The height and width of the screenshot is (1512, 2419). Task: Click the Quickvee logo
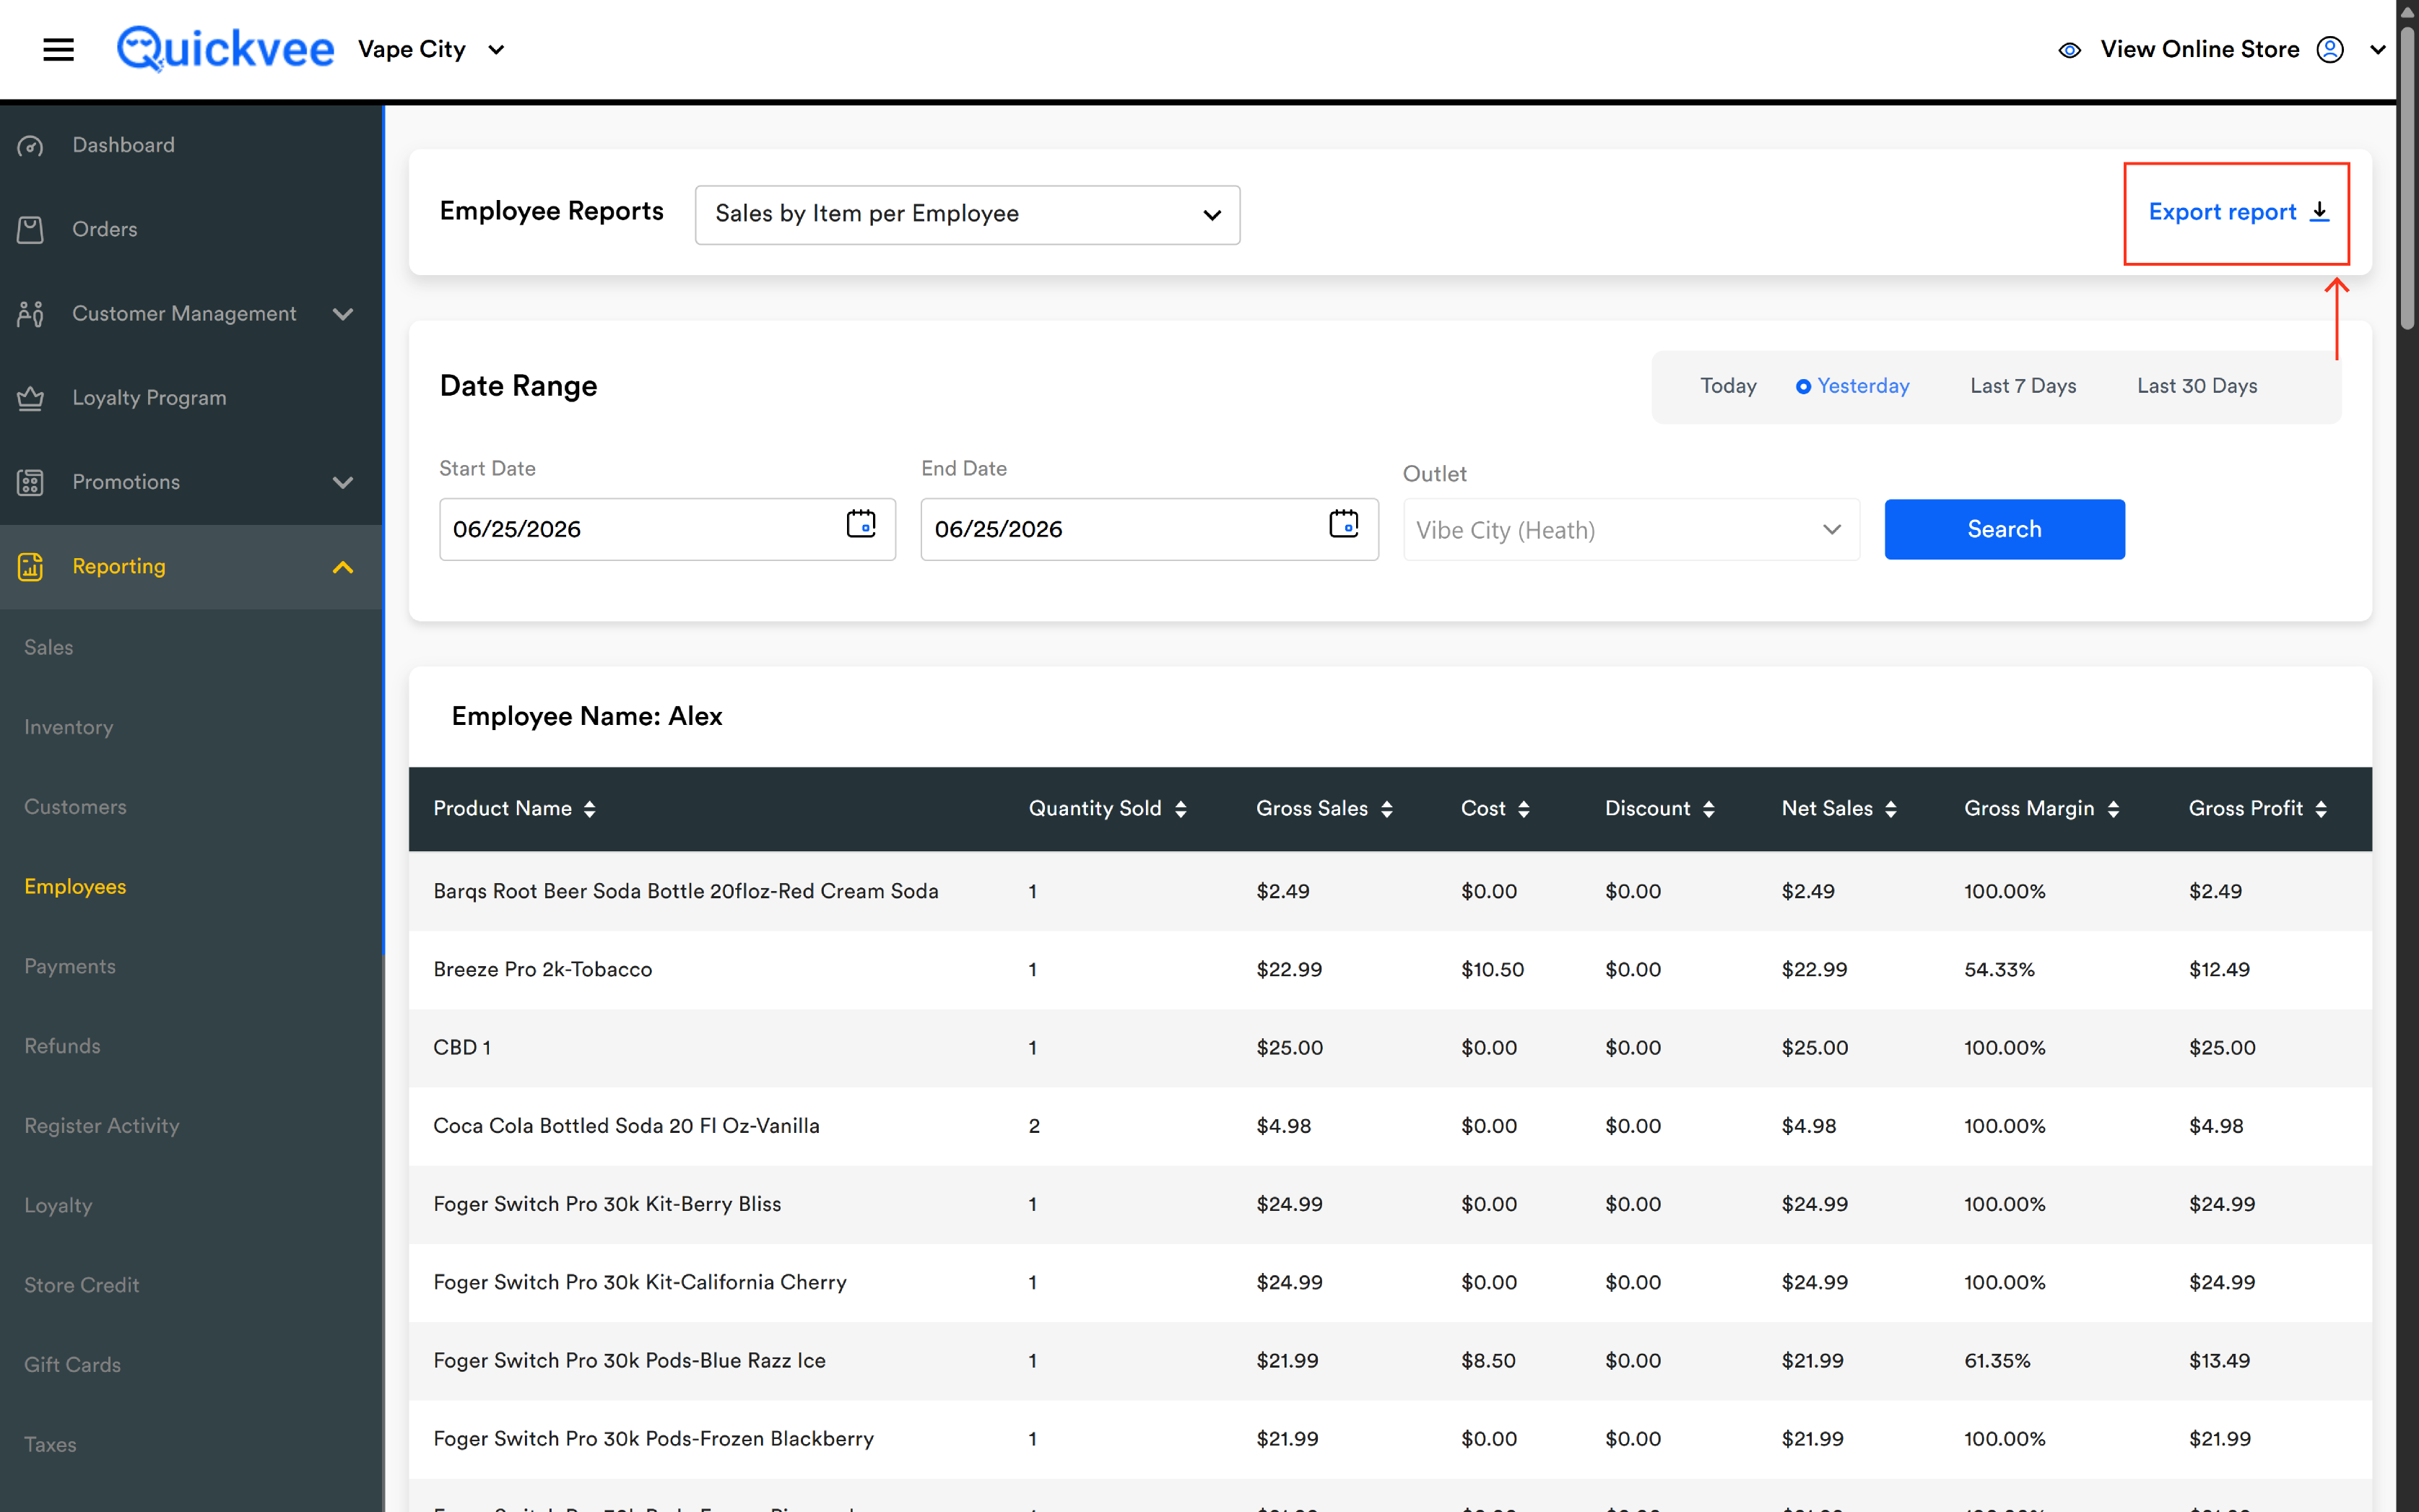226,49
